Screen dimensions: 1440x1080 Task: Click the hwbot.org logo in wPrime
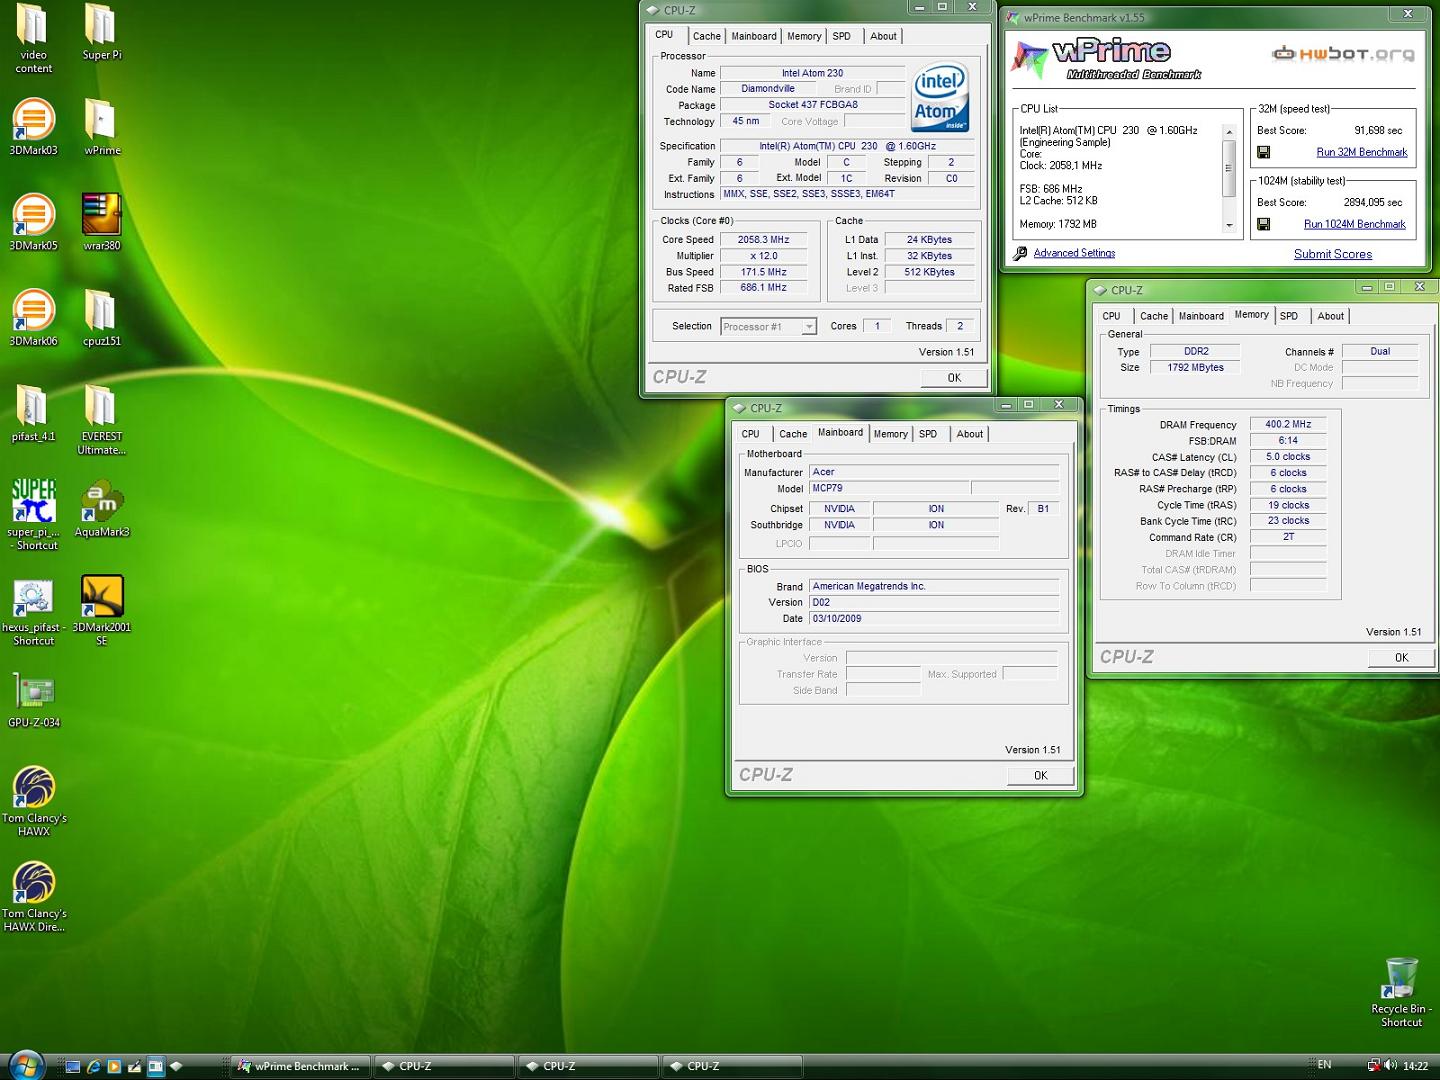point(1343,54)
